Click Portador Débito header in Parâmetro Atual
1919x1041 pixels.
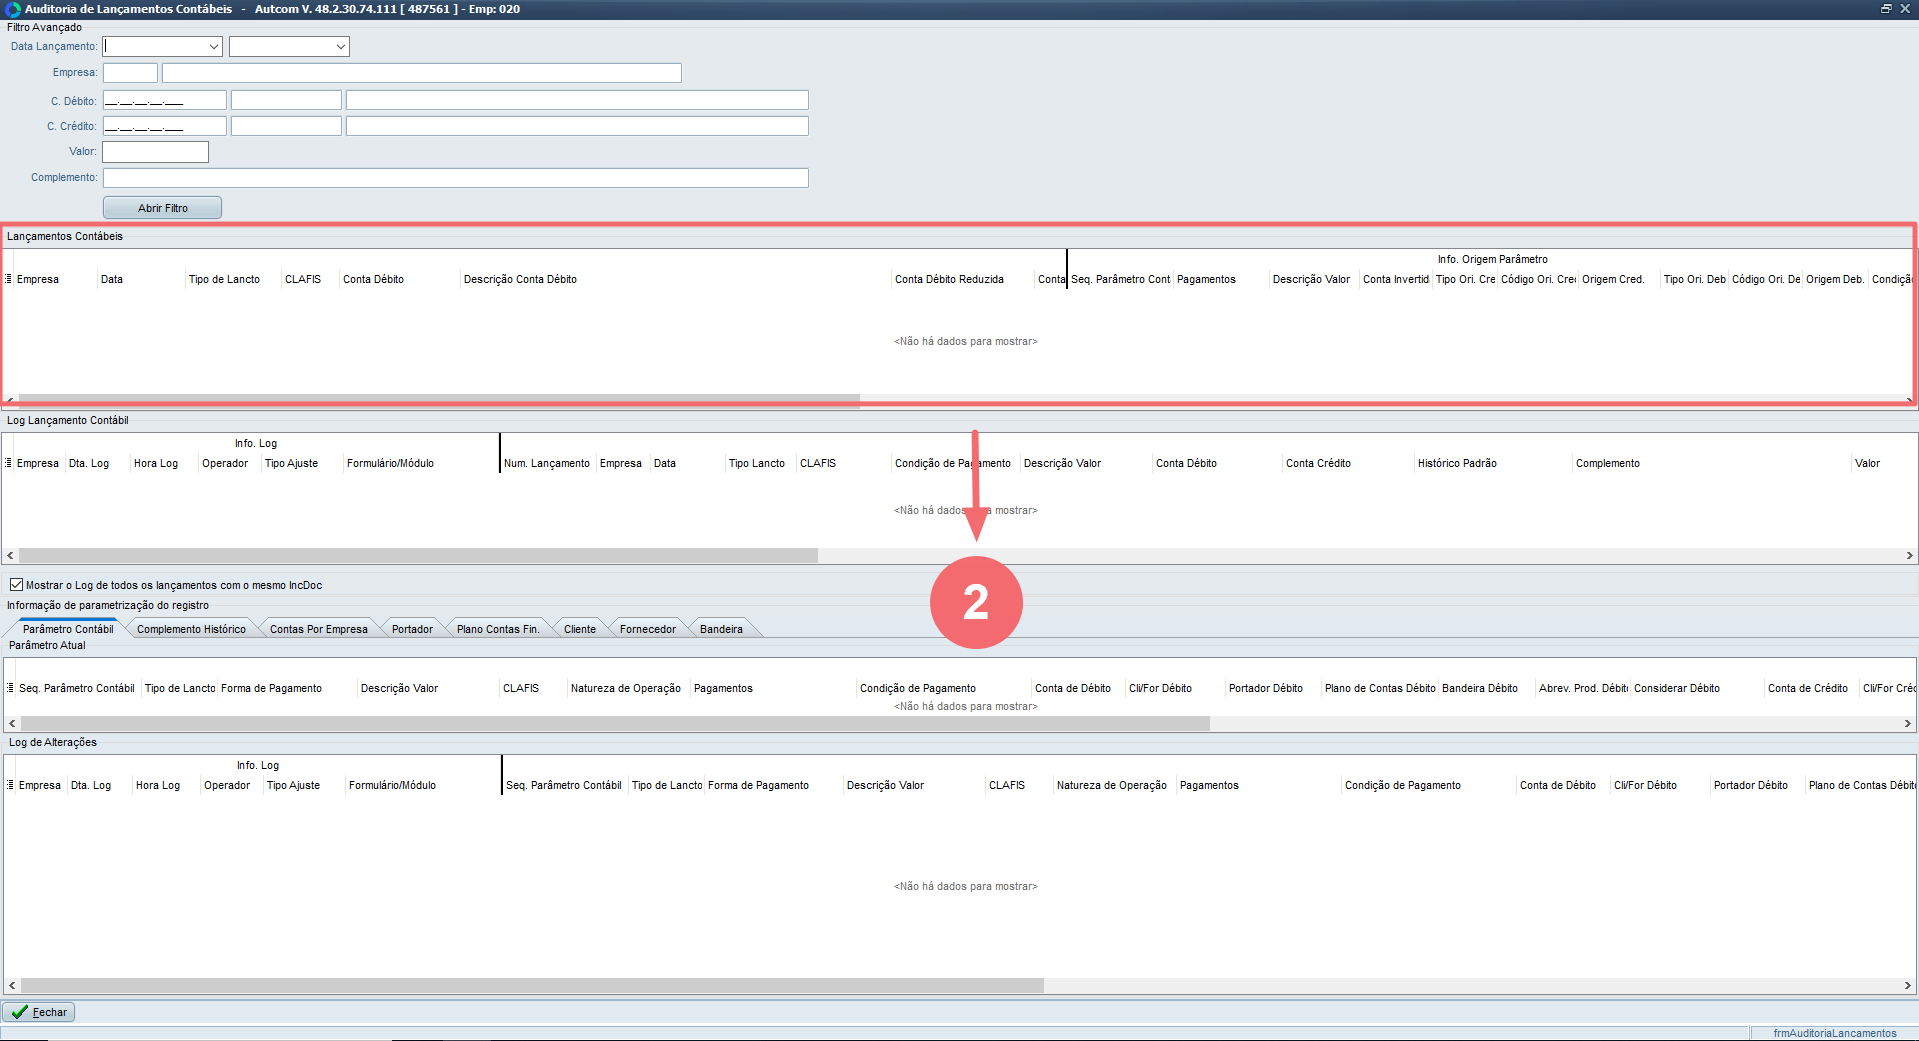pyautogui.click(x=1272, y=688)
